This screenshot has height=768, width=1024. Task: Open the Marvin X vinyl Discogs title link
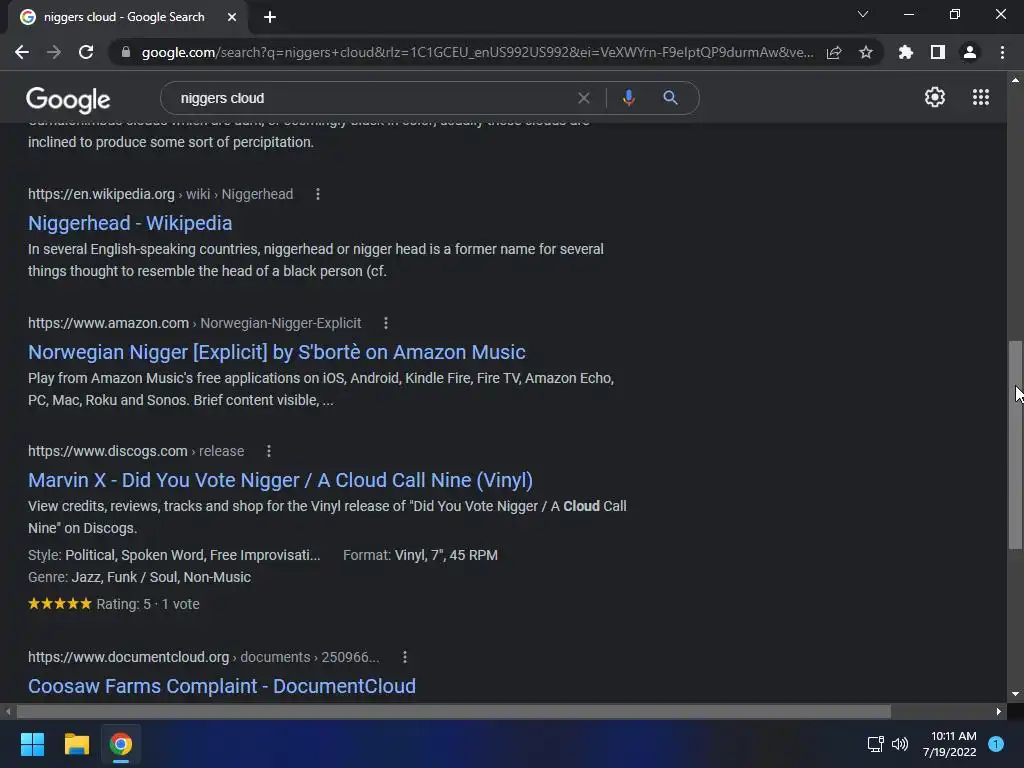(280, 481)
